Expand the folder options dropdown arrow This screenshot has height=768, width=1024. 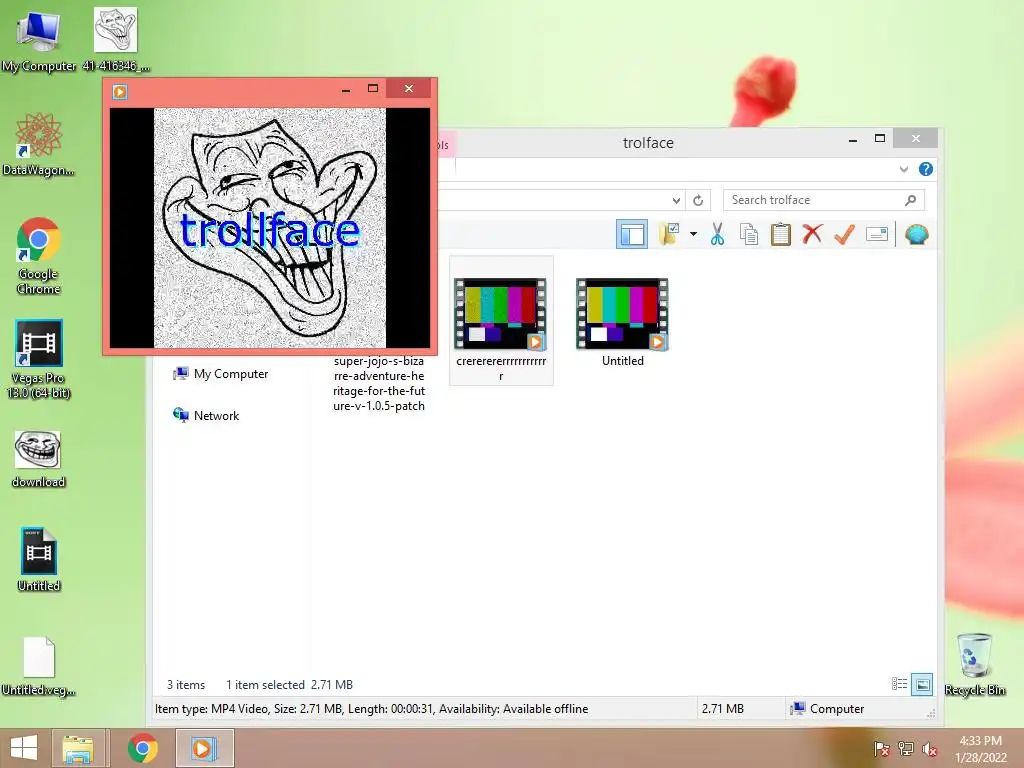[693, 234]
